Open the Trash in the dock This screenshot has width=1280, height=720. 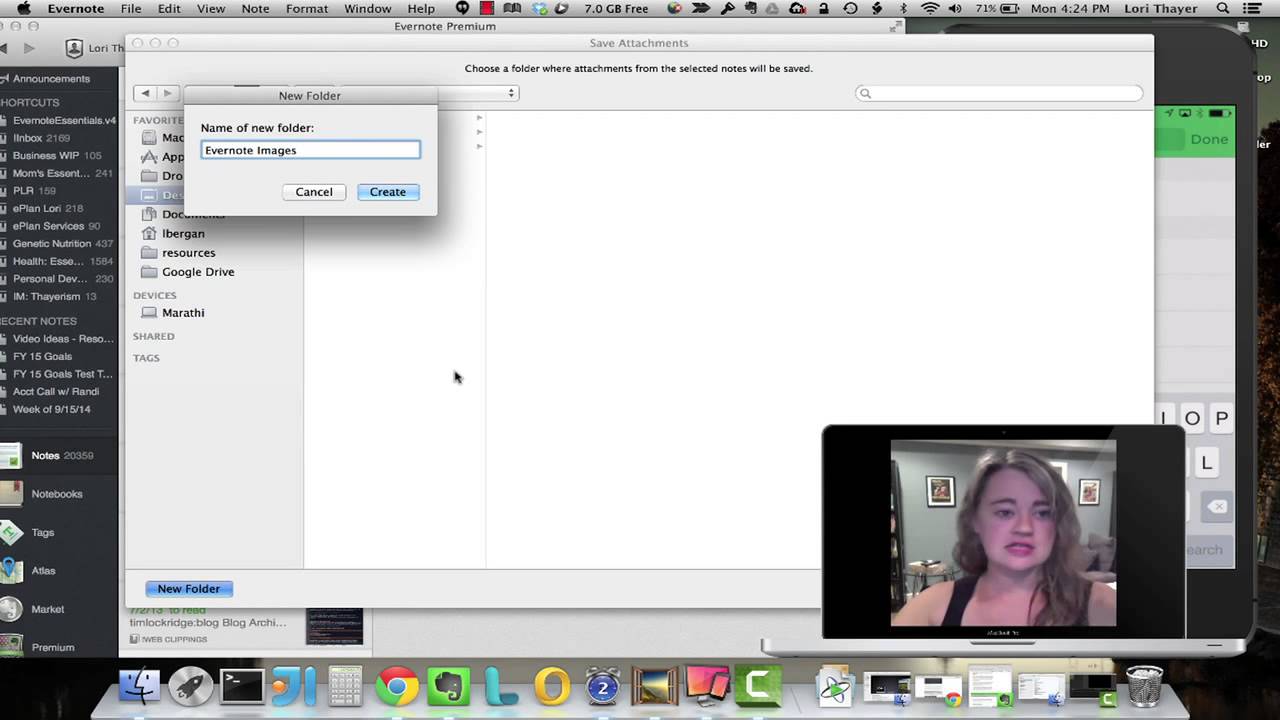(1145, 687)
